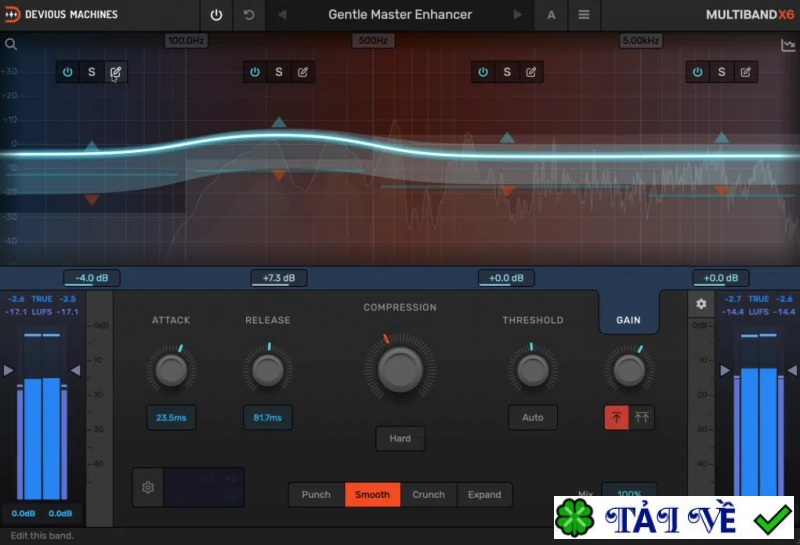
Task: Click the 23.5ms attack value field
Action: point(171,417)
